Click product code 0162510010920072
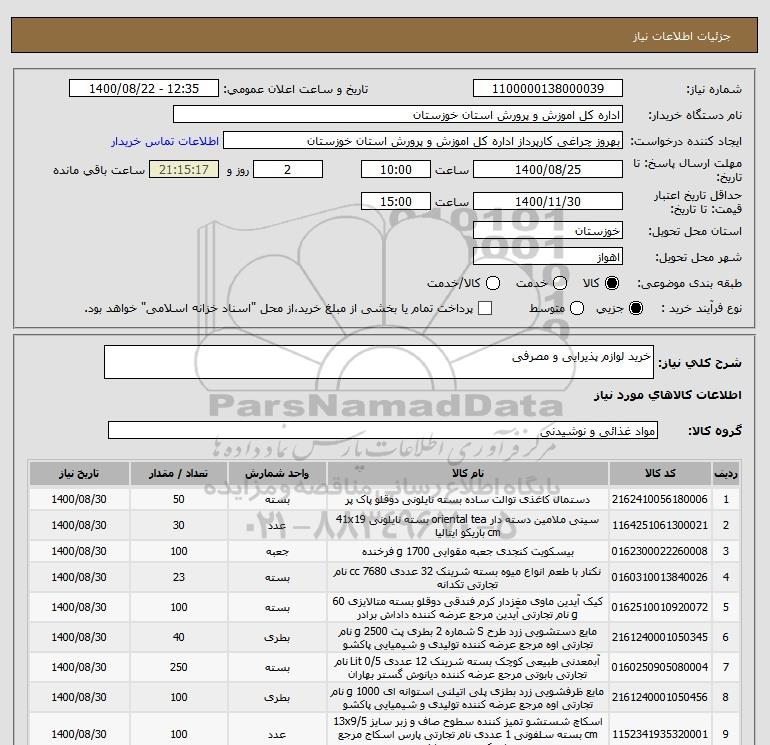Image resolution: width=770 pixels, height=745 pixels. pyautogui.click(x=660, y=607)
